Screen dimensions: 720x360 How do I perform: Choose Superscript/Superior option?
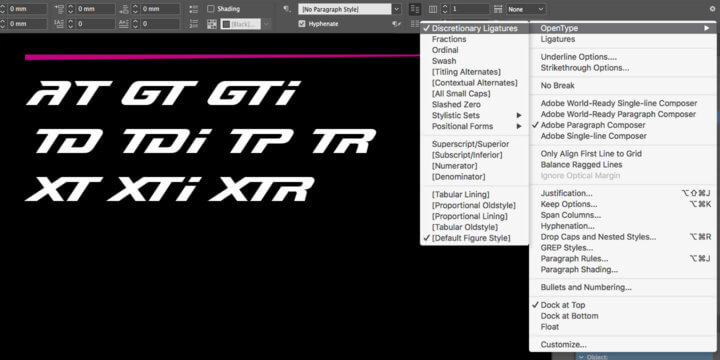(x=474, y=144)
